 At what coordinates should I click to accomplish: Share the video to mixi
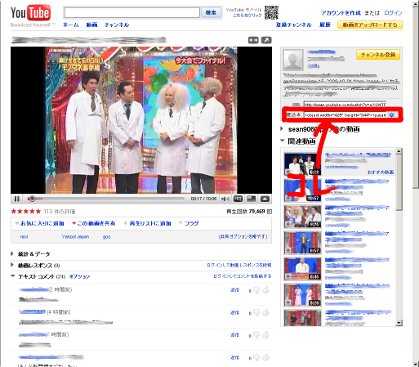click(x=24, y=237)
